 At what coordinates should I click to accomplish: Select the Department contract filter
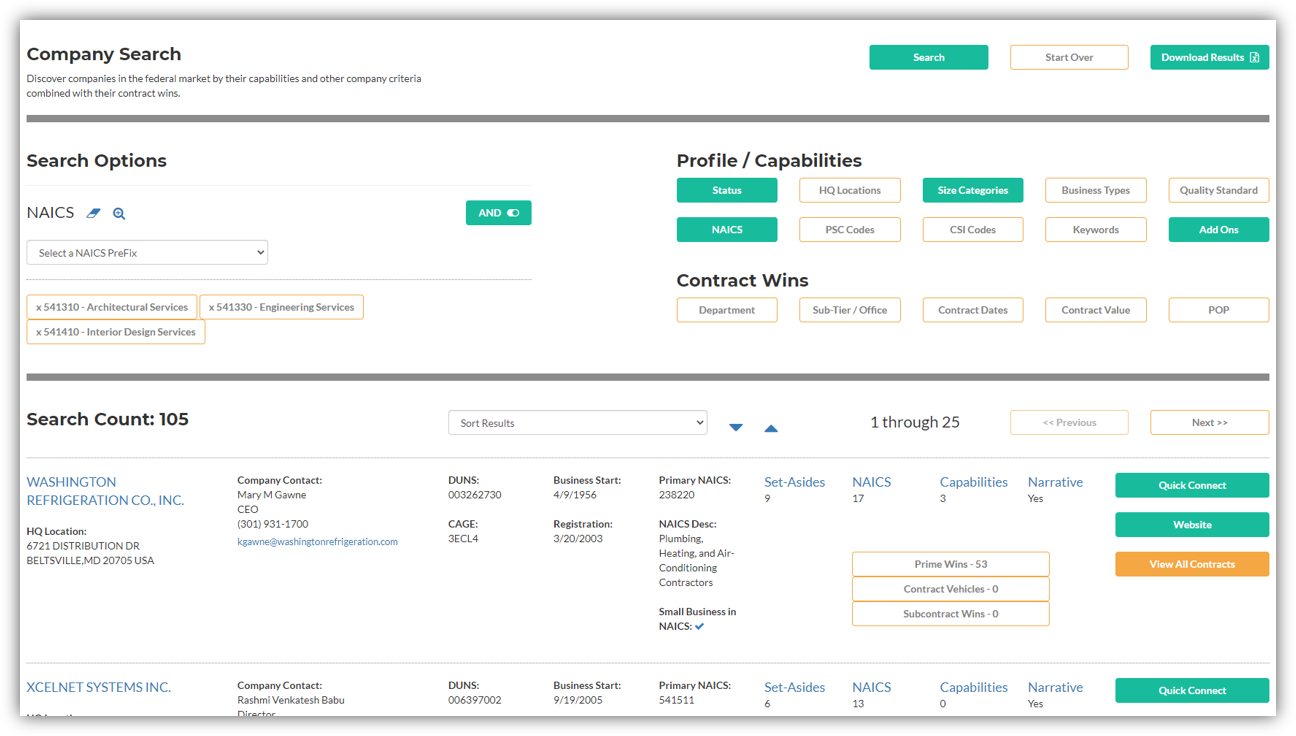[x=727, y=310]
